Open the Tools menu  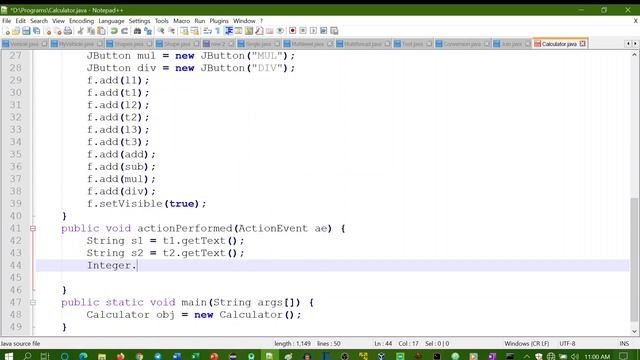[162, 21]
